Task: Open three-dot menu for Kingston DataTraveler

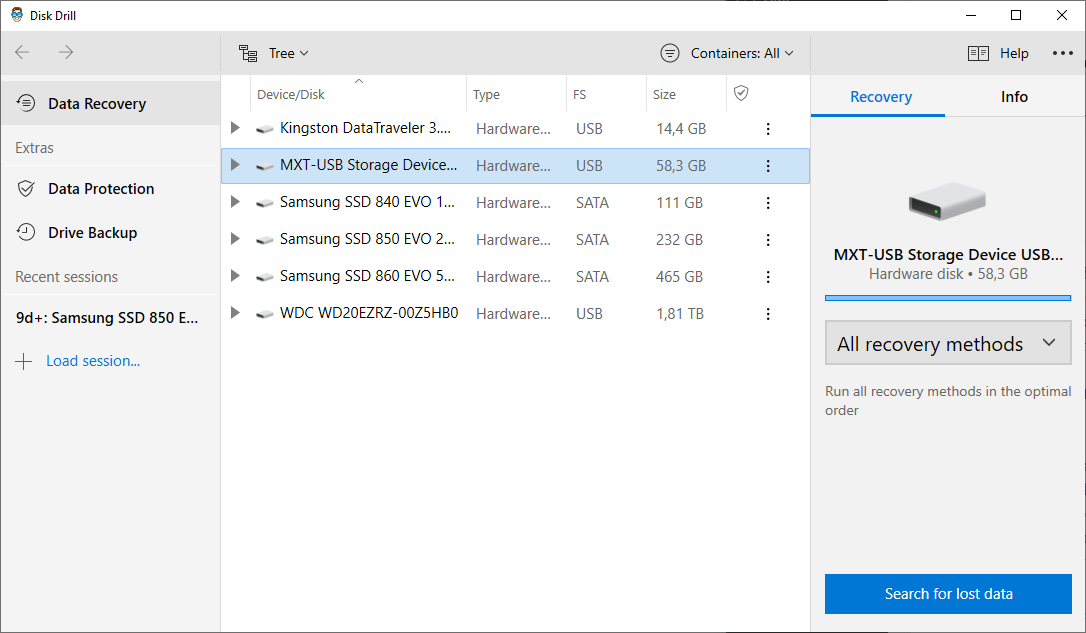Action: click(768, 129)
